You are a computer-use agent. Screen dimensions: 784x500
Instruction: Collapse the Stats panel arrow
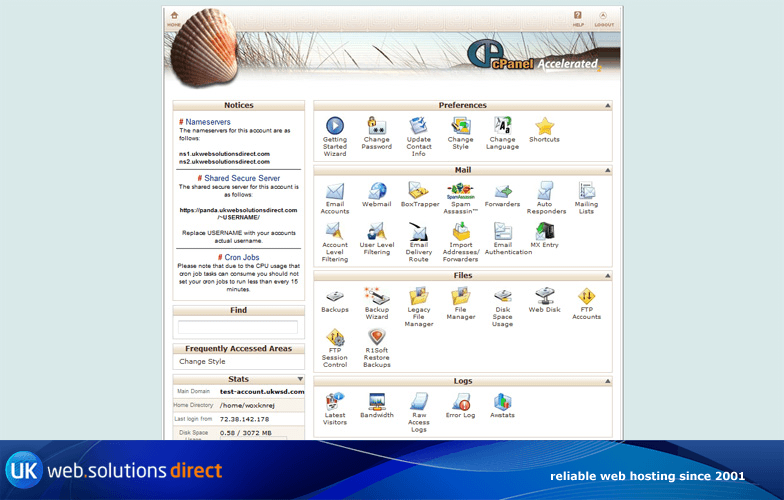point(298,379)
